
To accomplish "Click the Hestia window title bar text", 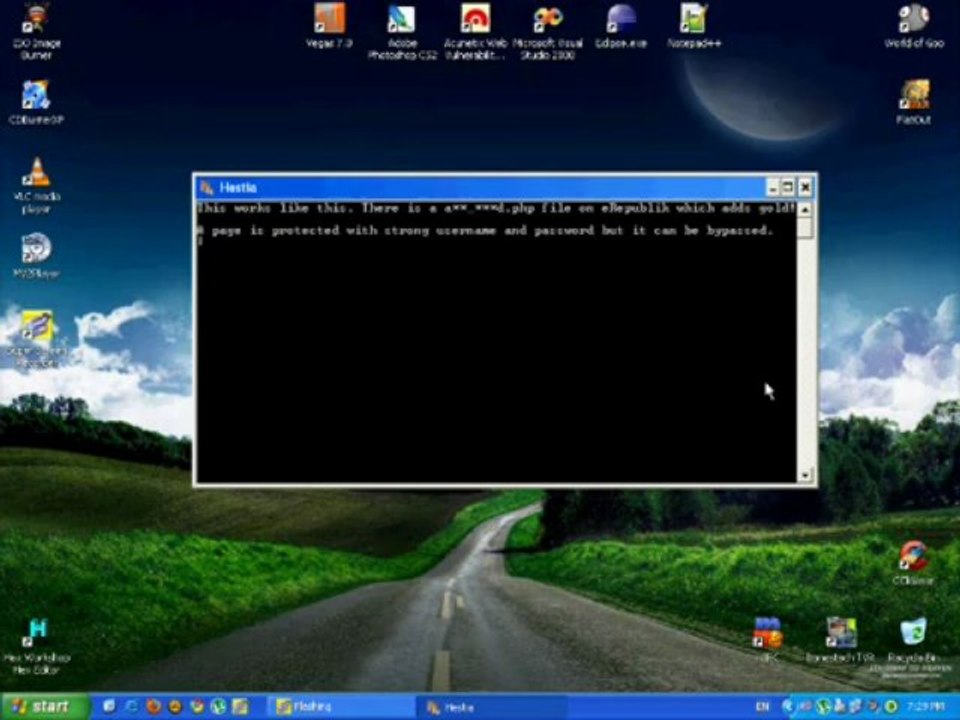I will 238,187.
